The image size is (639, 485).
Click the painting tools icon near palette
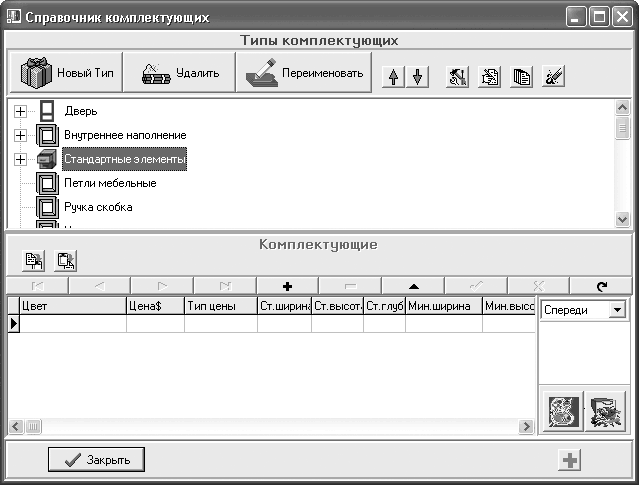605,412
